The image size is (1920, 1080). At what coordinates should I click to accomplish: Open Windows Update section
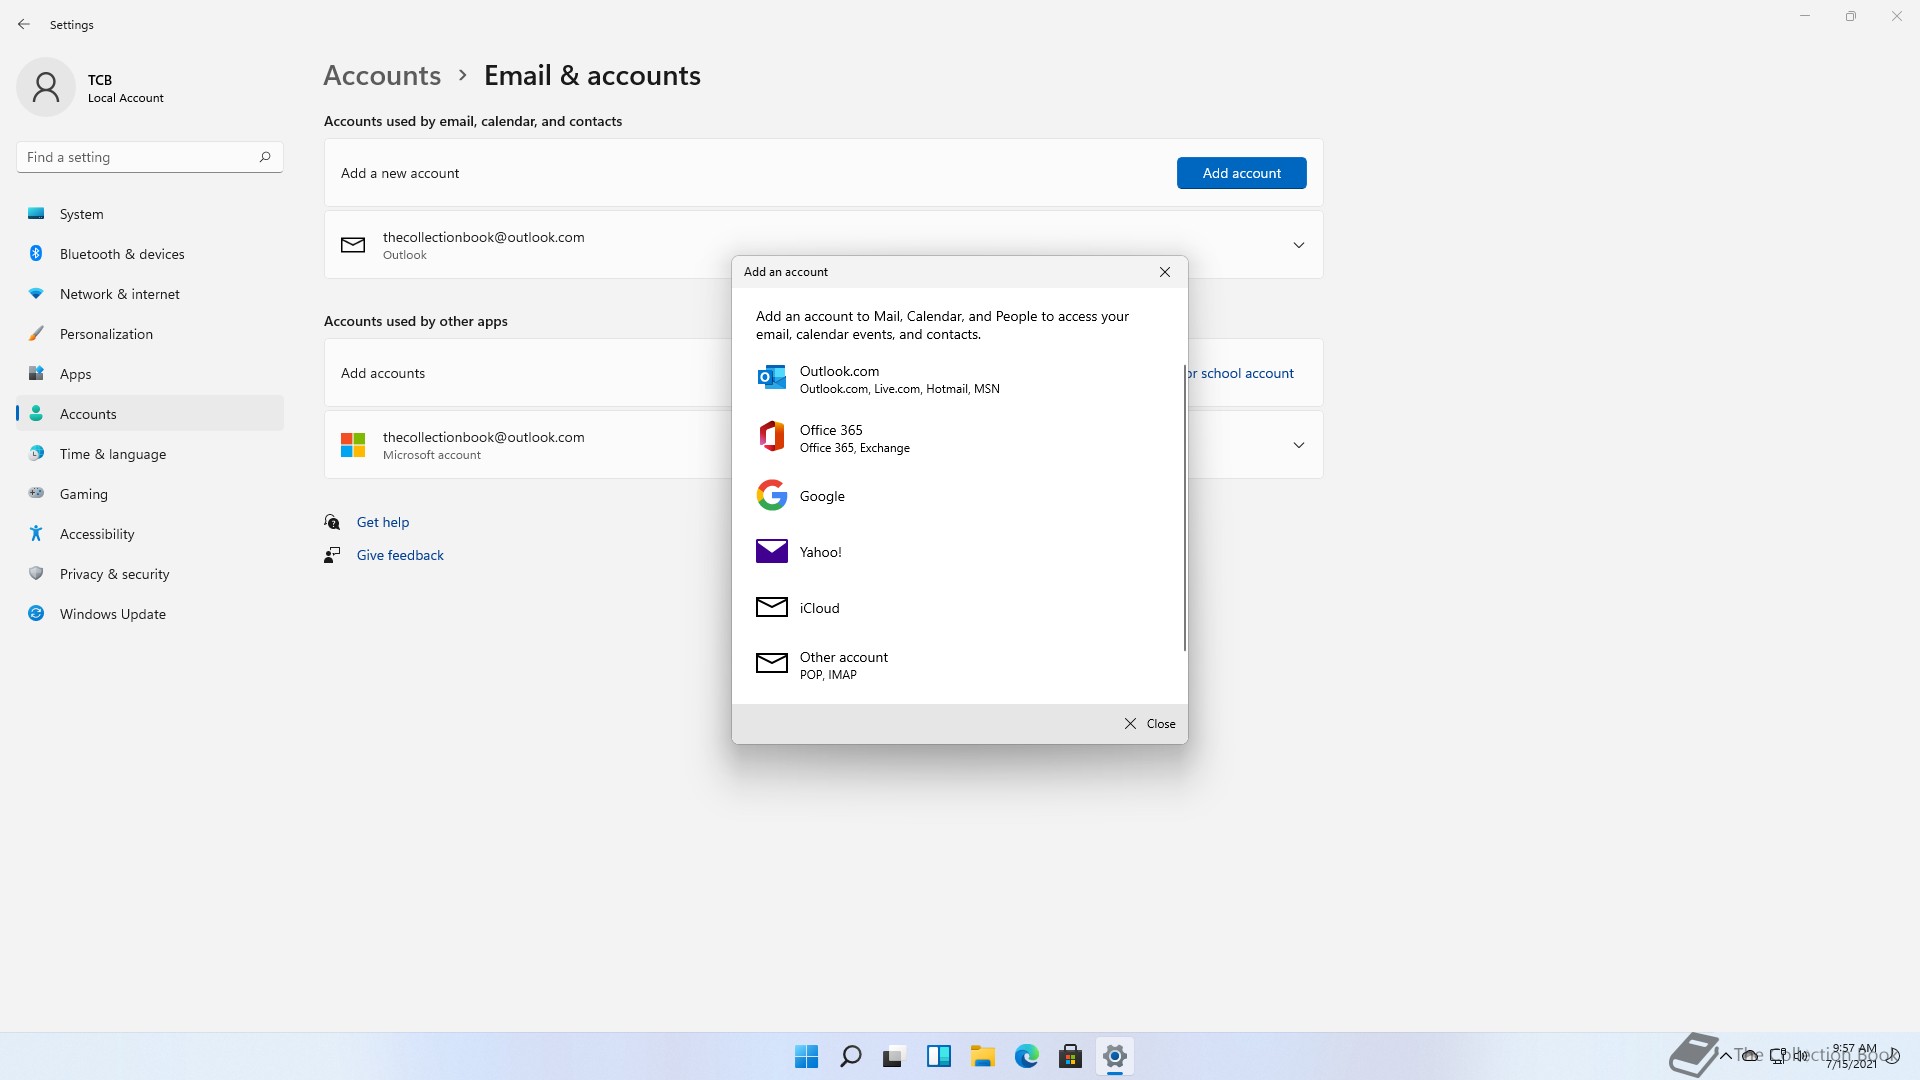(x=112, y=614)
